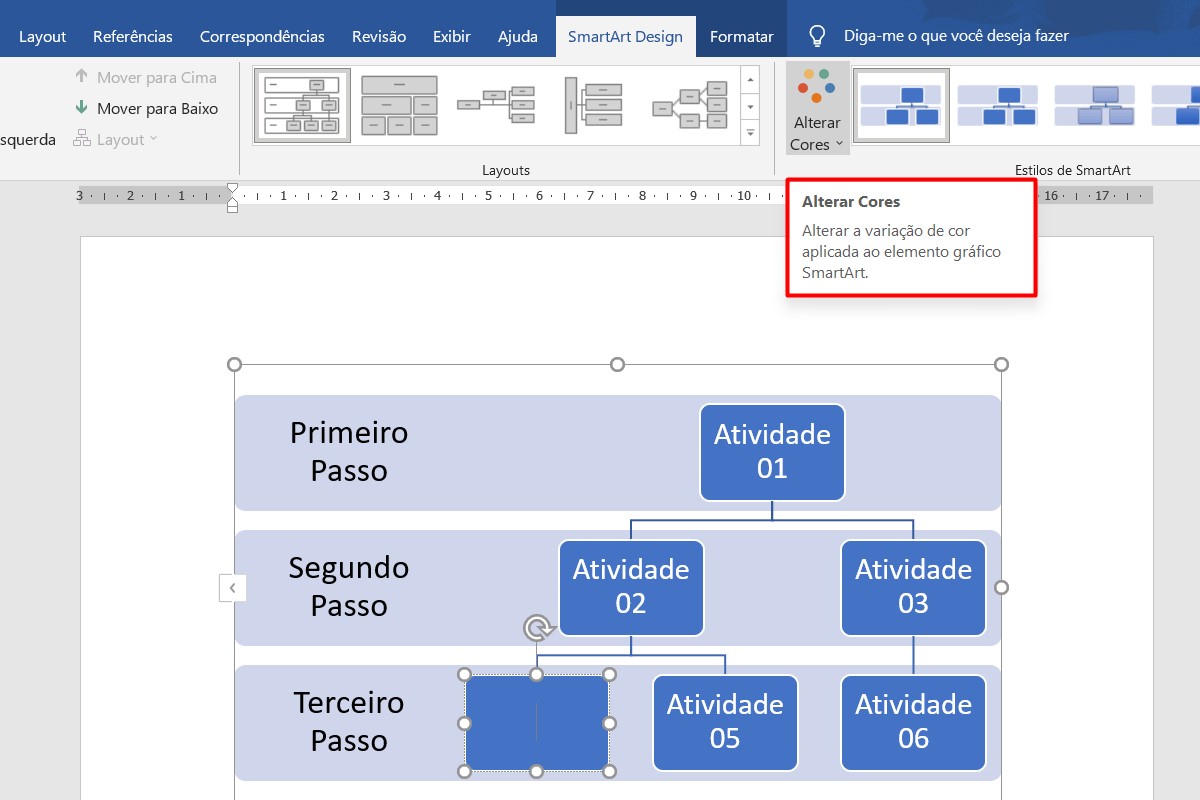Viewport: 1200px width, 800px height.
Task: Click the lightbulb Tell Me icon
Action: (817, 36)
